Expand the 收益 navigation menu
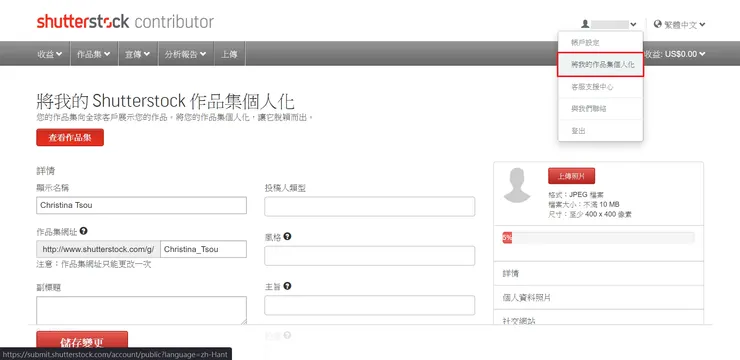The image size is (740, 360). (50, 54)
